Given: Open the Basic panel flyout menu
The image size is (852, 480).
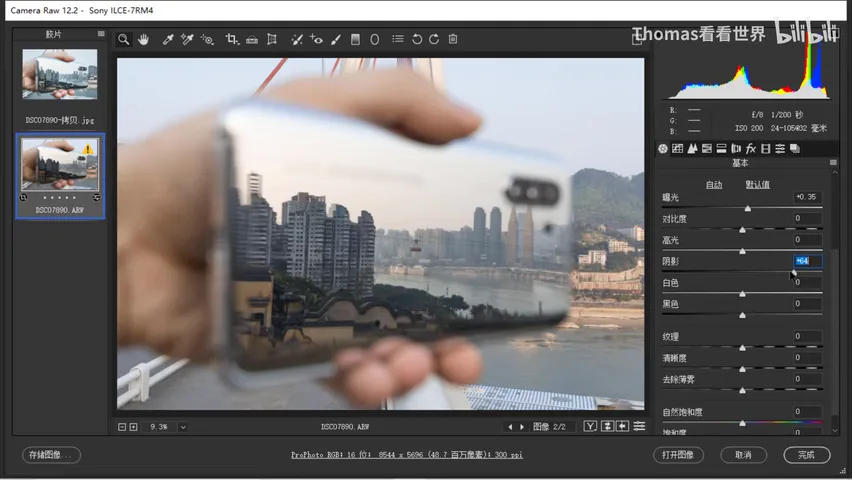Looking at the screenshot, I should tap(834, 163).
